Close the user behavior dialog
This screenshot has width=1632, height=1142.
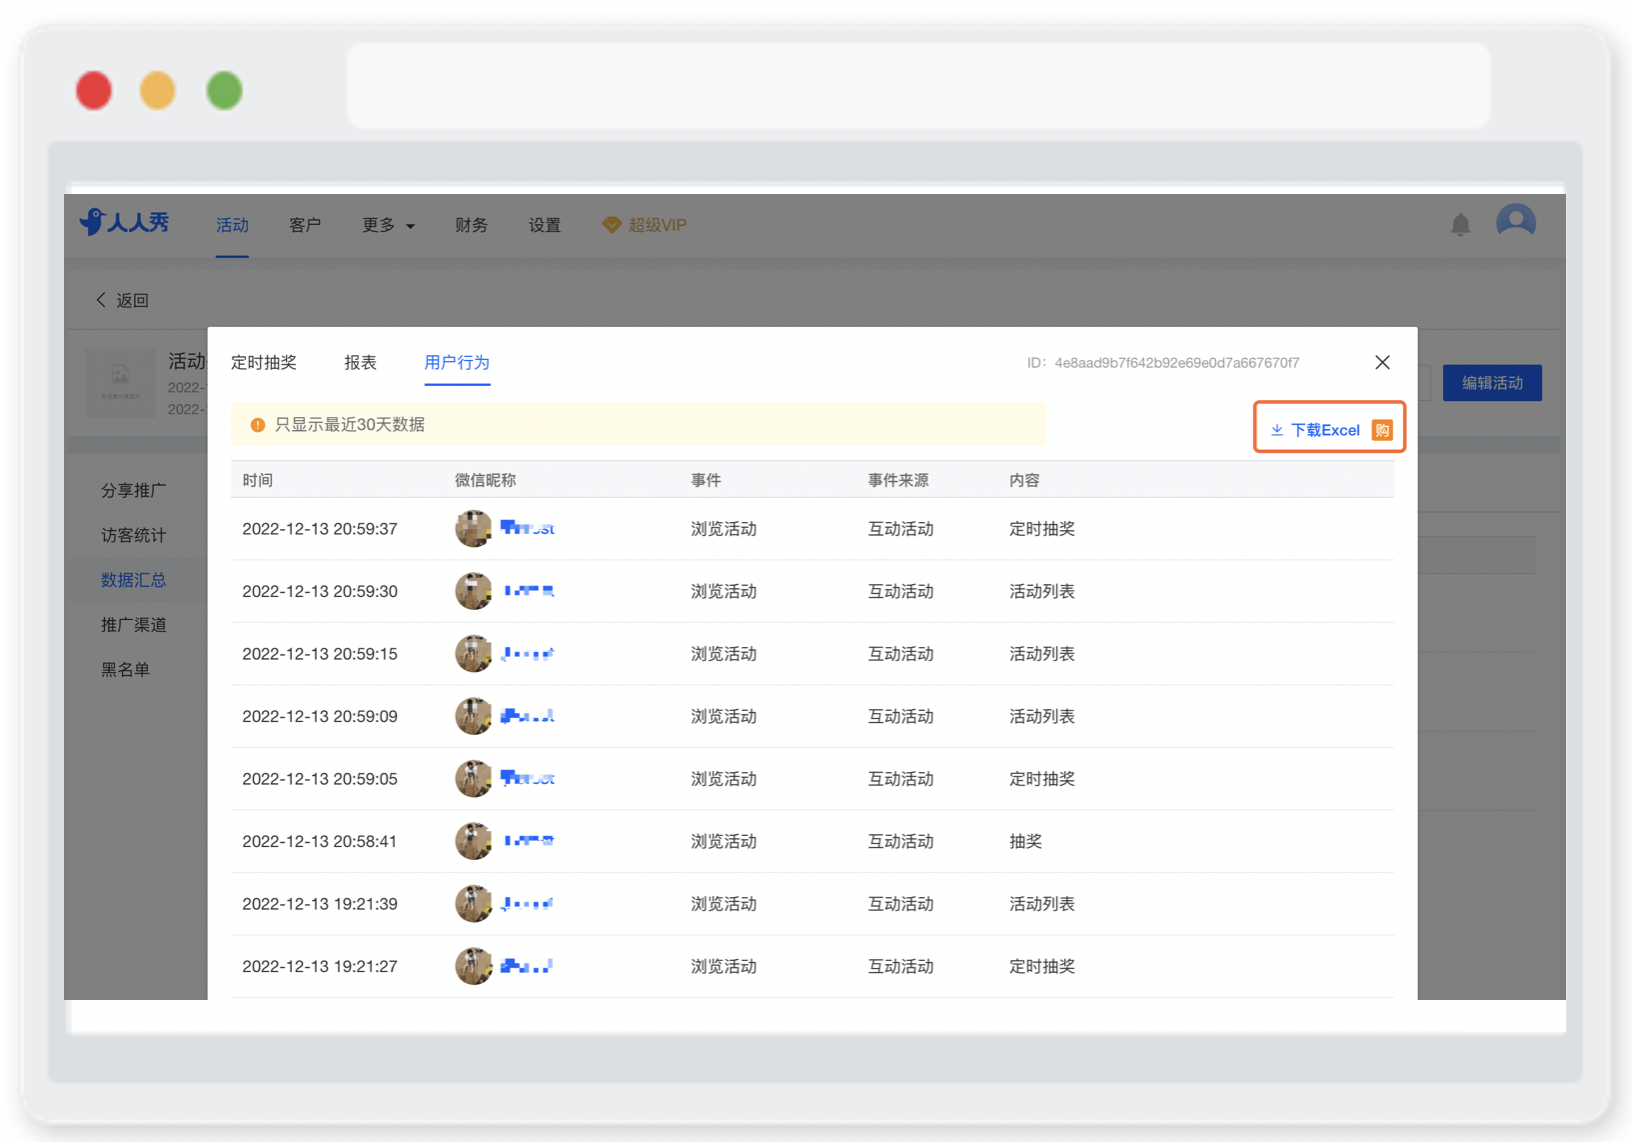[1382, 362]
